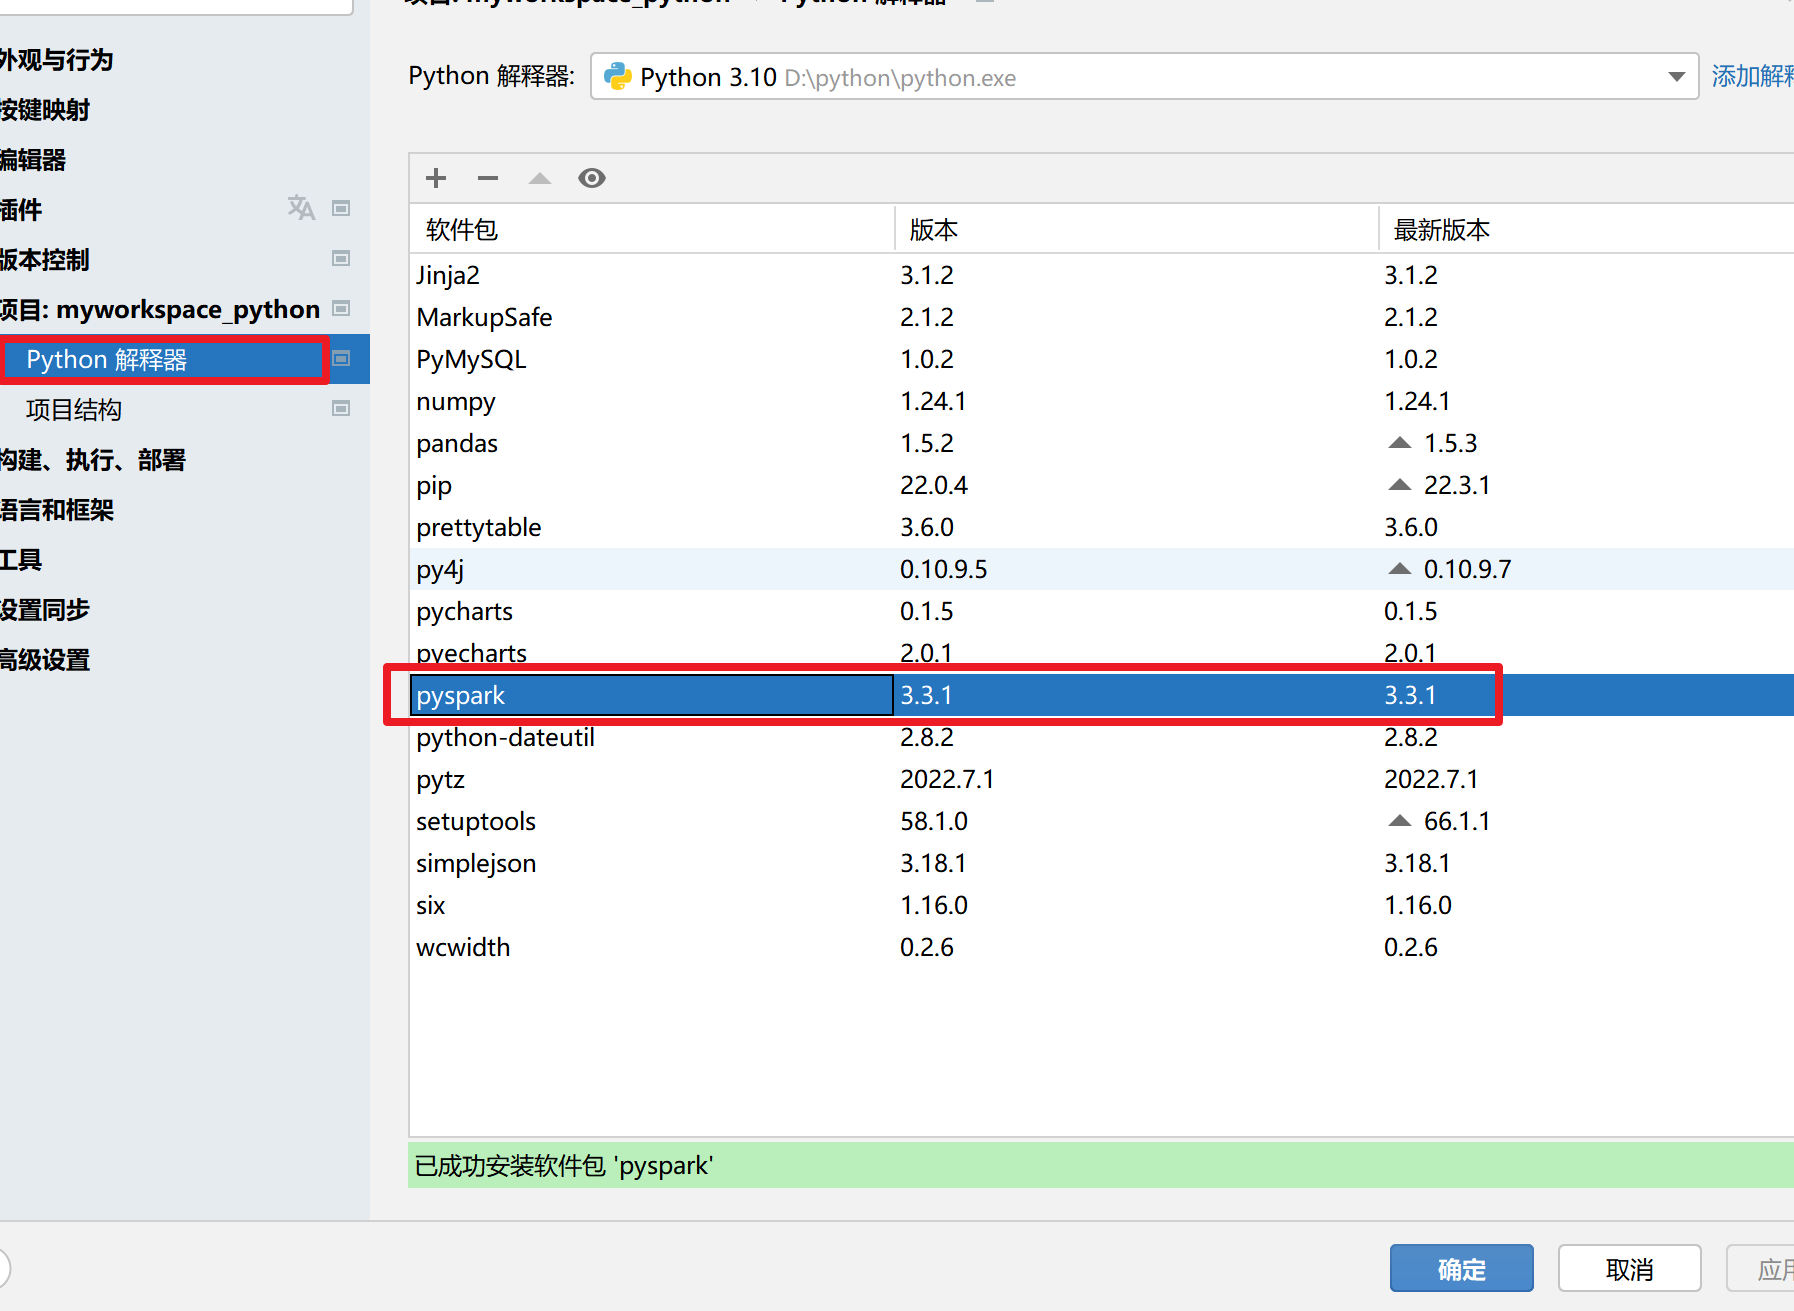Open the 按键映射 settings section
Screen dimensions: 1794x1311
[46, 109]
